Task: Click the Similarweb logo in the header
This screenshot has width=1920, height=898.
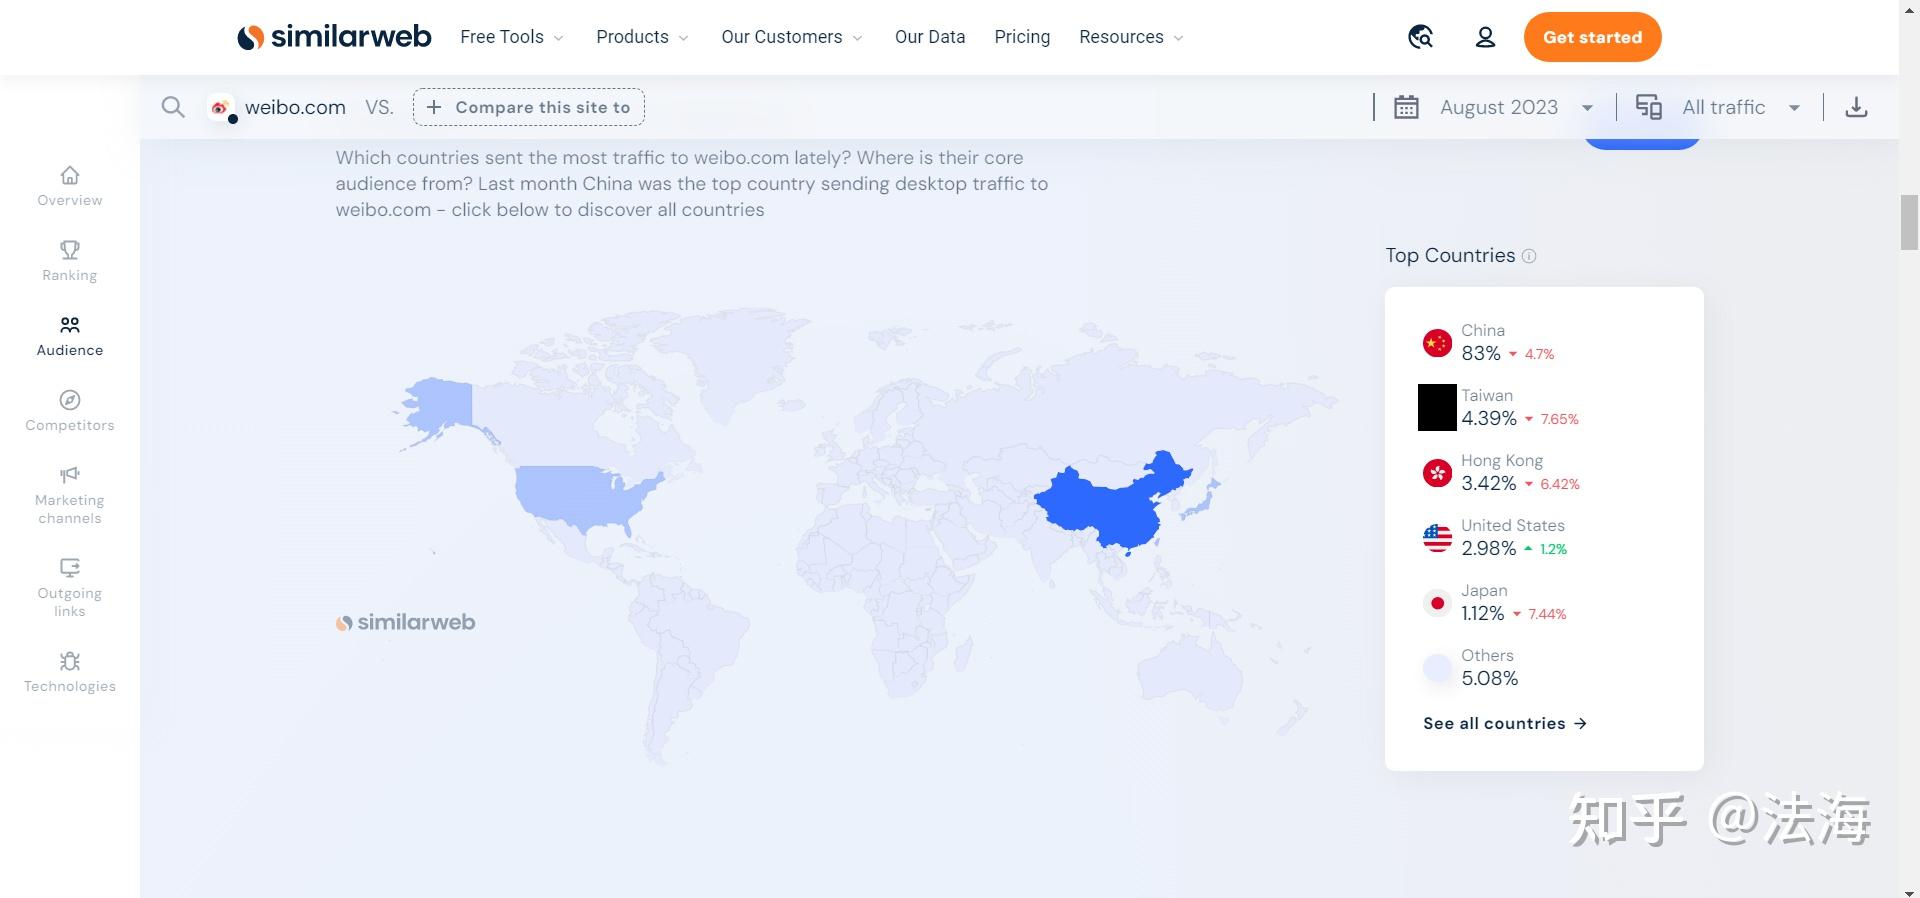Action: pyautogui.click(x=334, y=37)
